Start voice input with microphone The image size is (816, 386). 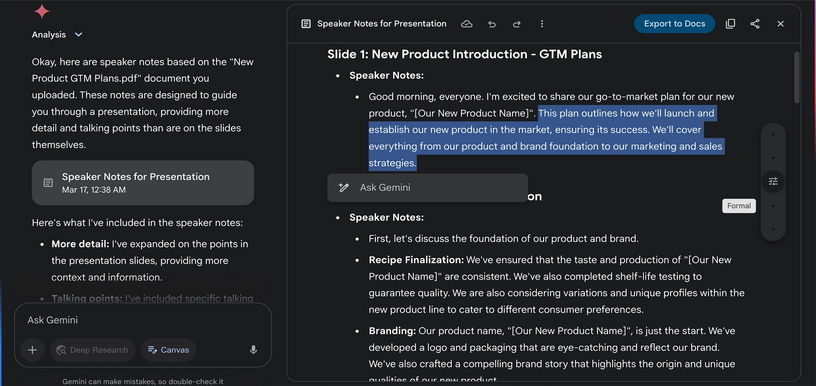pos(253,350)
